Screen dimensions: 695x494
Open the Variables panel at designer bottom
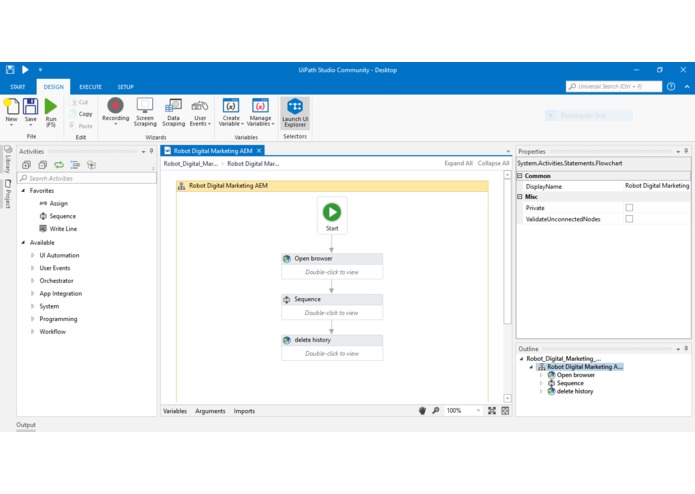pos(175,411)
